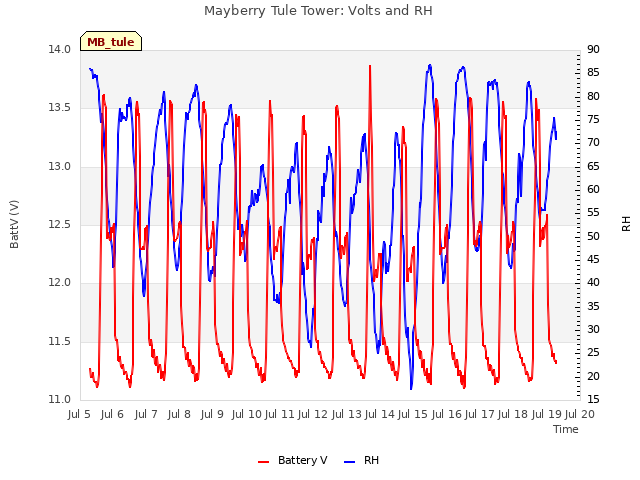
Task: Click the '15' right axis tick label
Action: tap(593, 399)
